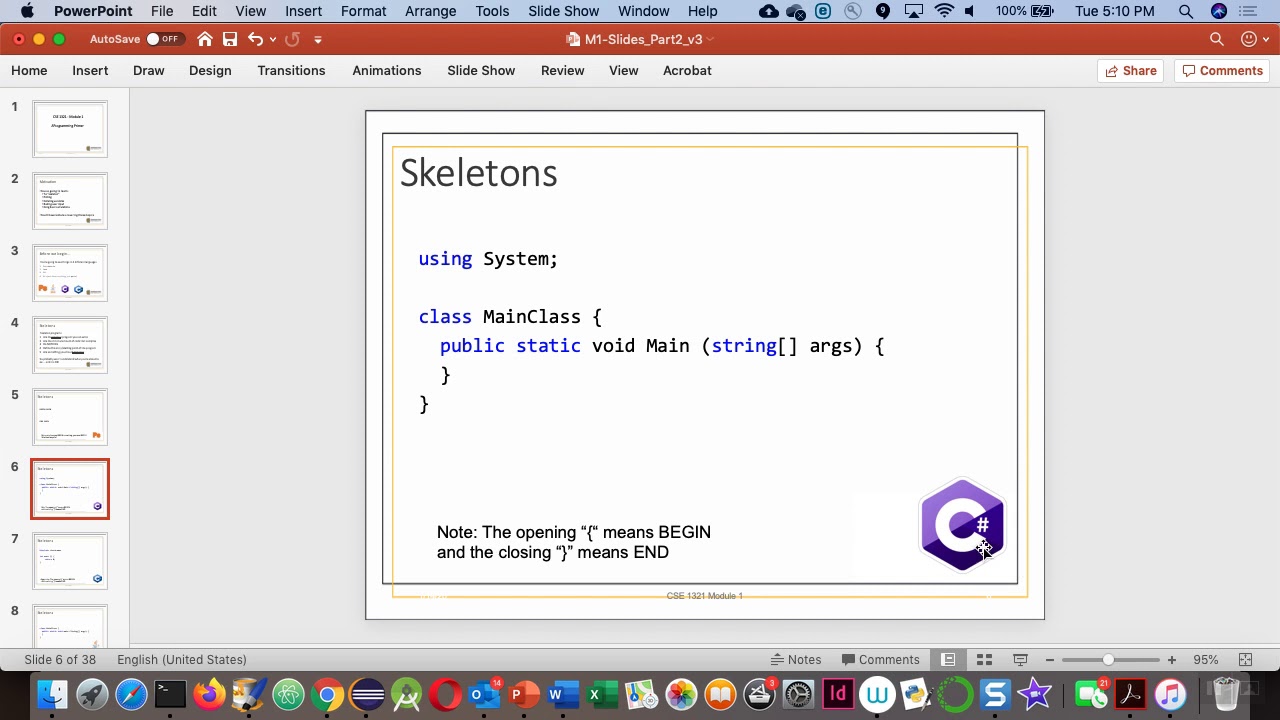Open Finder from the Dock
The image size is (1280, 720).
coord(52,694)
